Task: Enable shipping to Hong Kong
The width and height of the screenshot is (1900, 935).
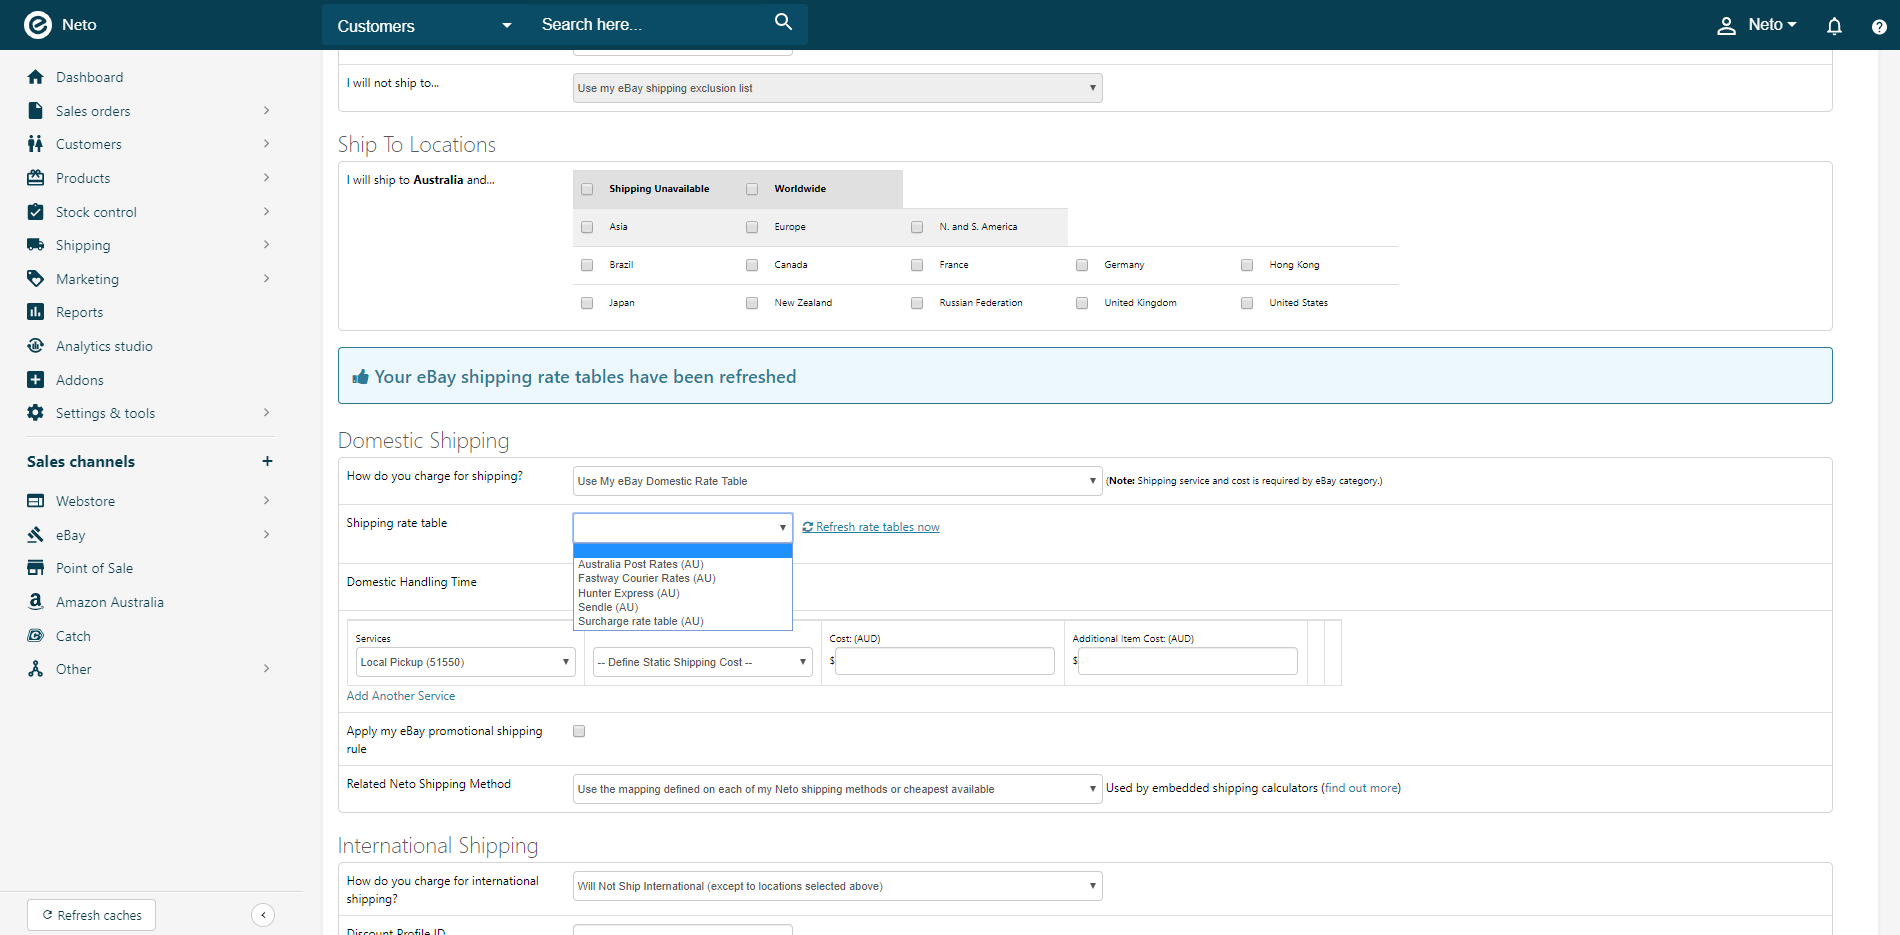Action: [1247, 265]
